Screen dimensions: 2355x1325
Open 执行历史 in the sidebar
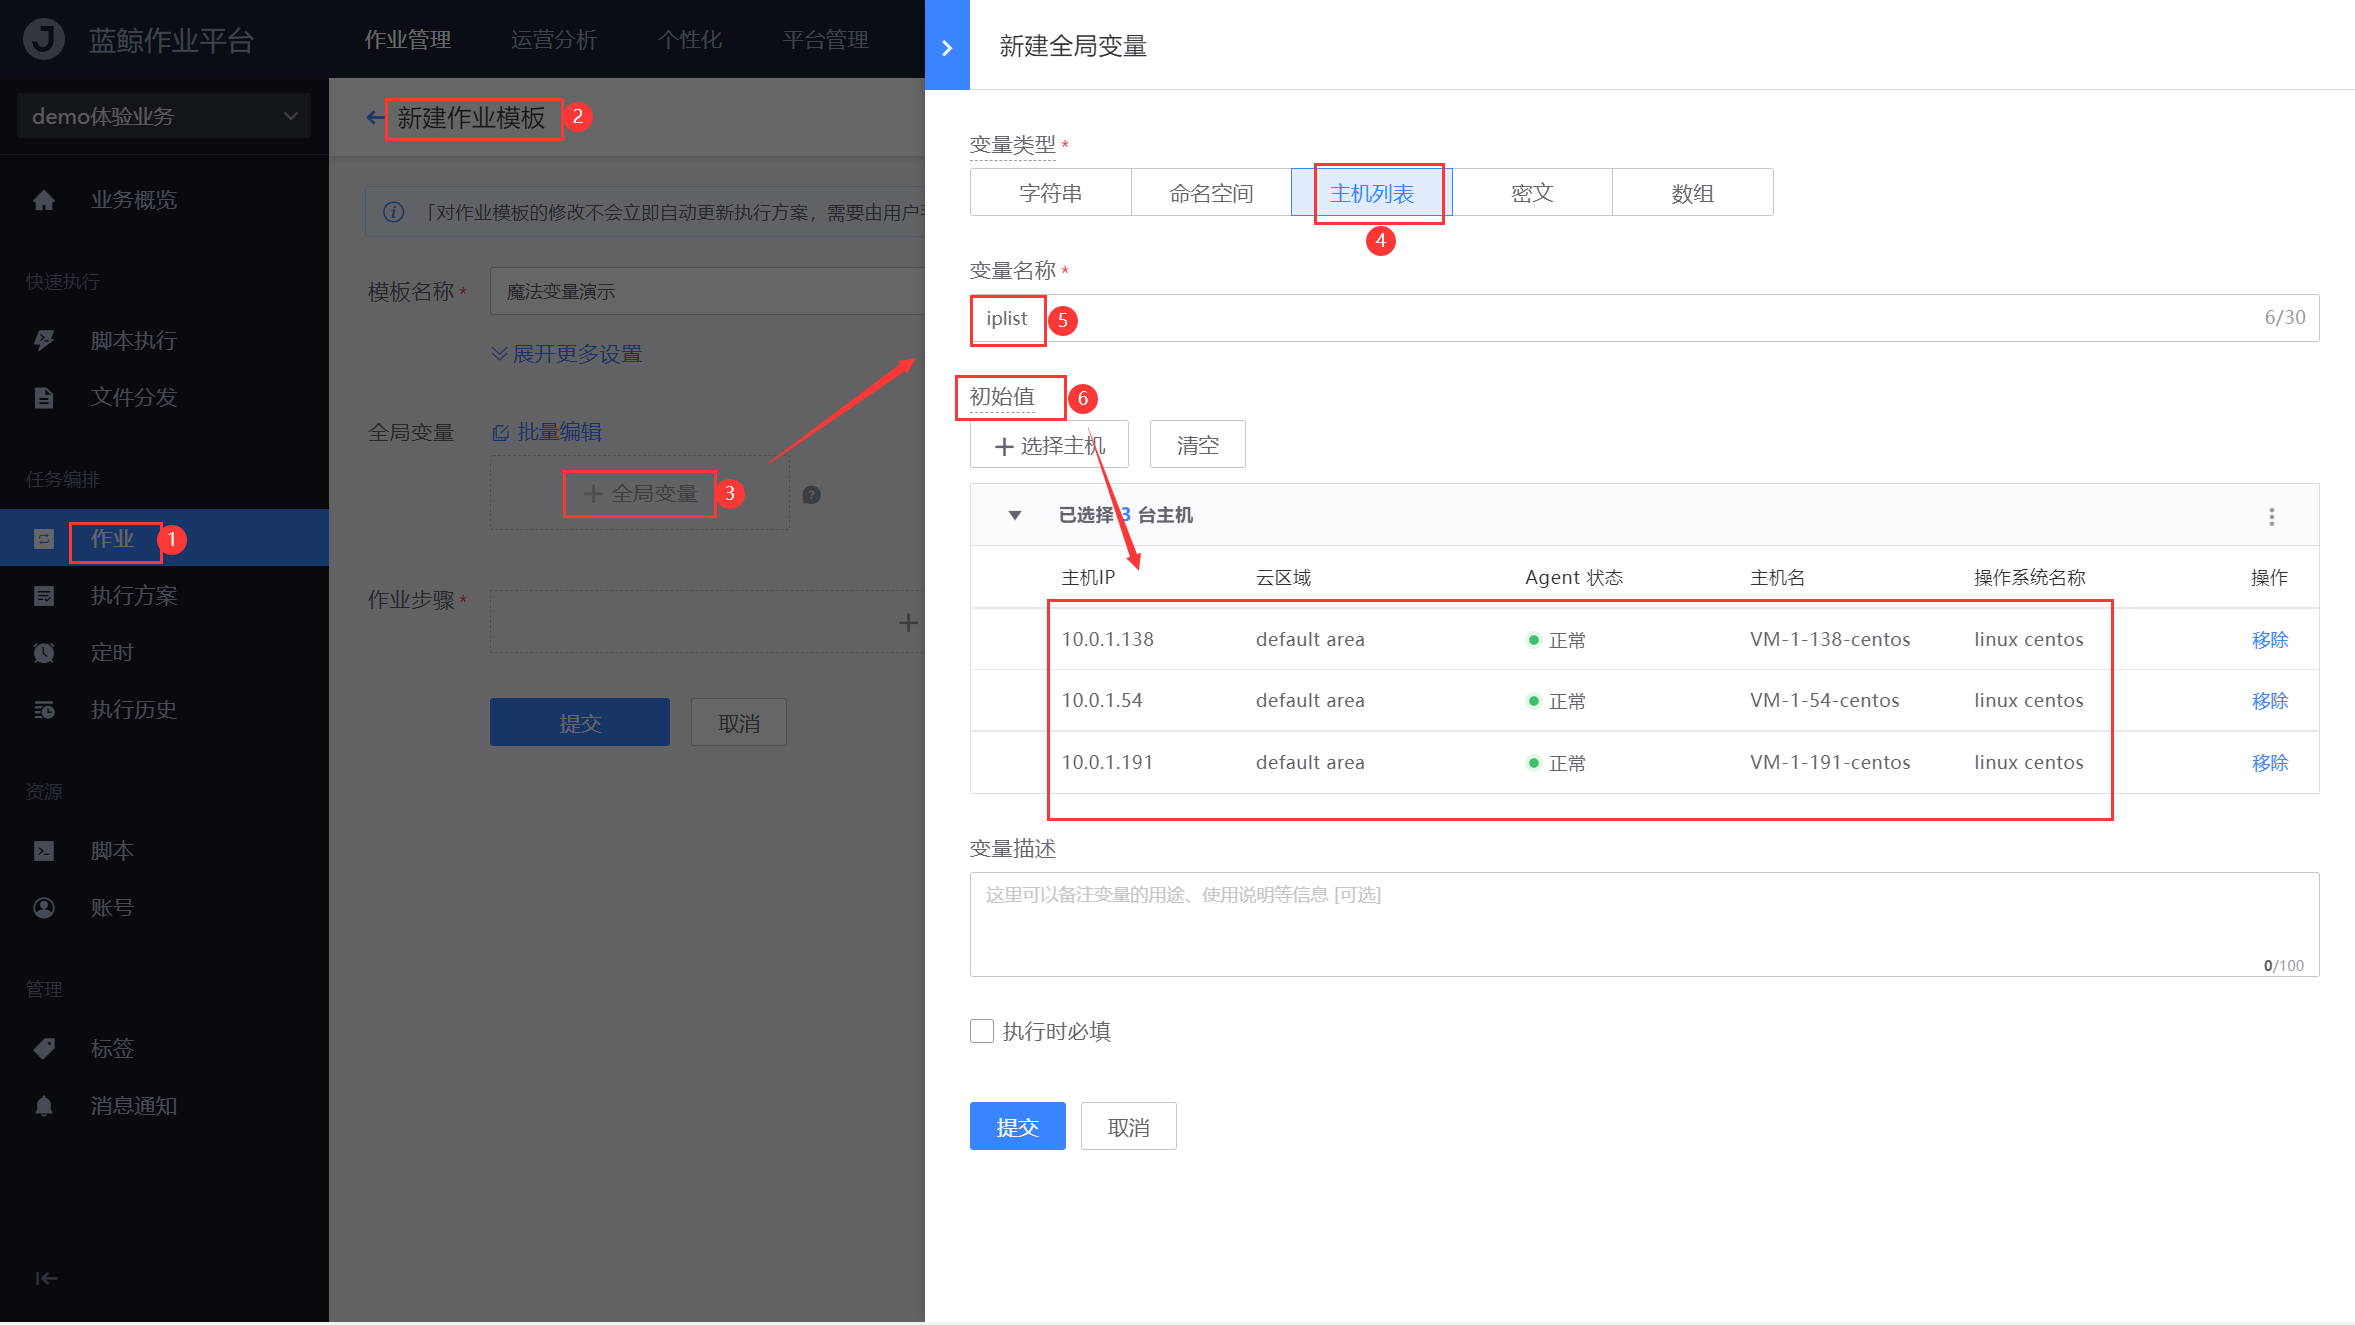click(134, 710)
